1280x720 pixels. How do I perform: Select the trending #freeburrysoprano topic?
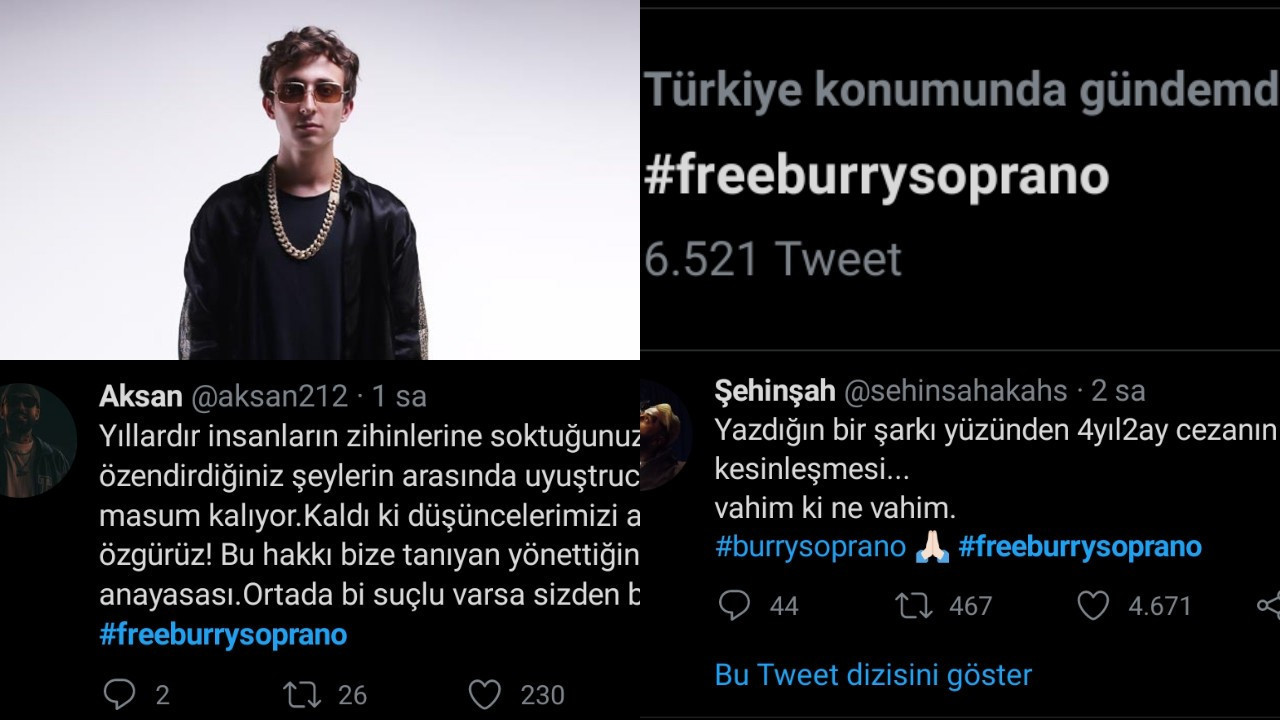[x=877, y=176]
